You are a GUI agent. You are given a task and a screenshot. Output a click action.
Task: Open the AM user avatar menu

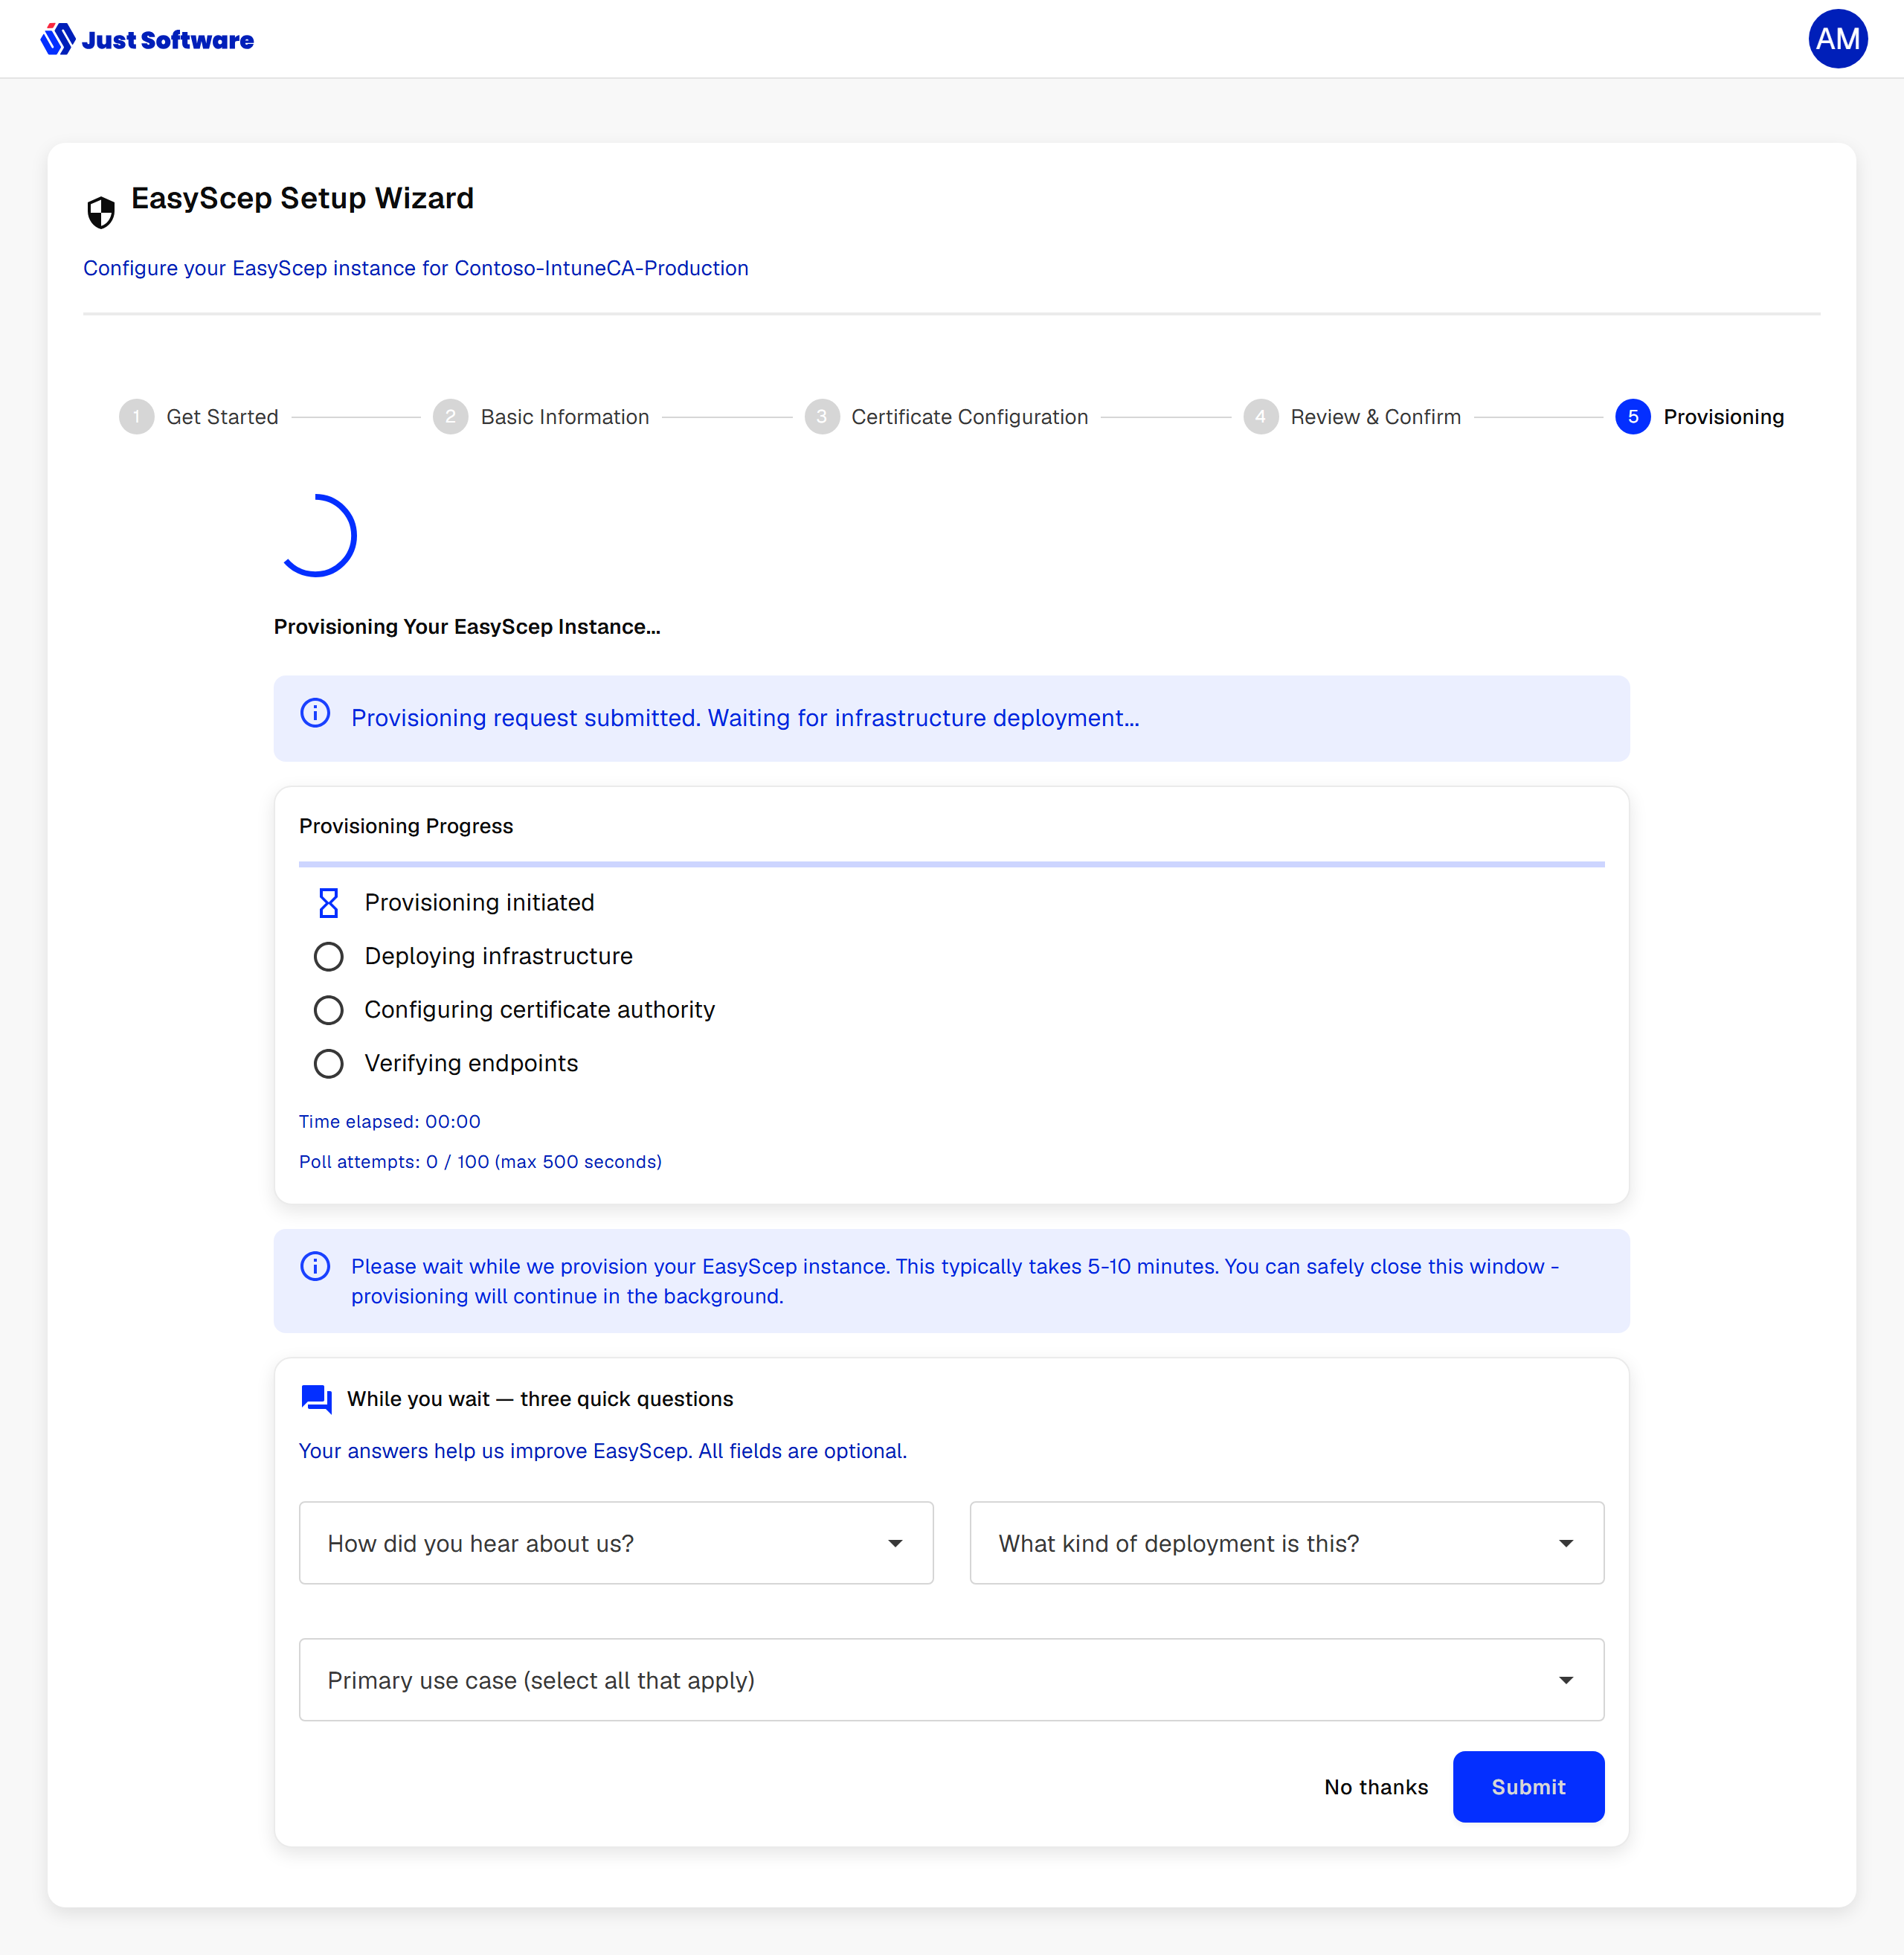point(1837,39)
